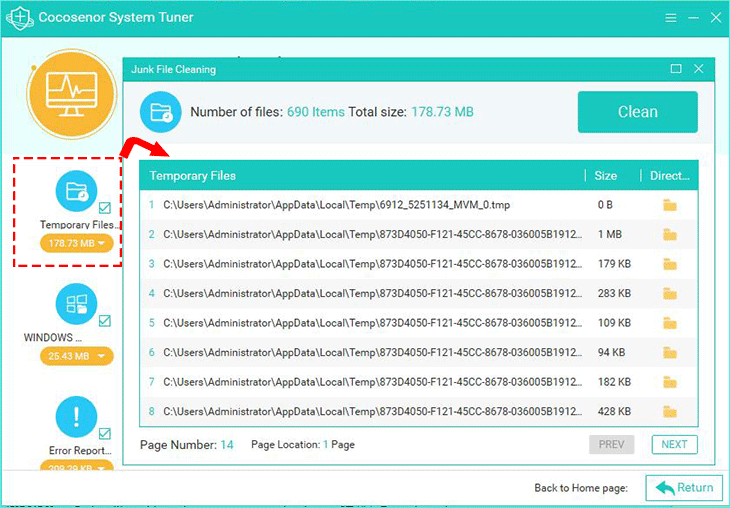This screenshot has width=730, height=508.
Task: Click the Error Report... sidebar label
Action: [80, 450]
